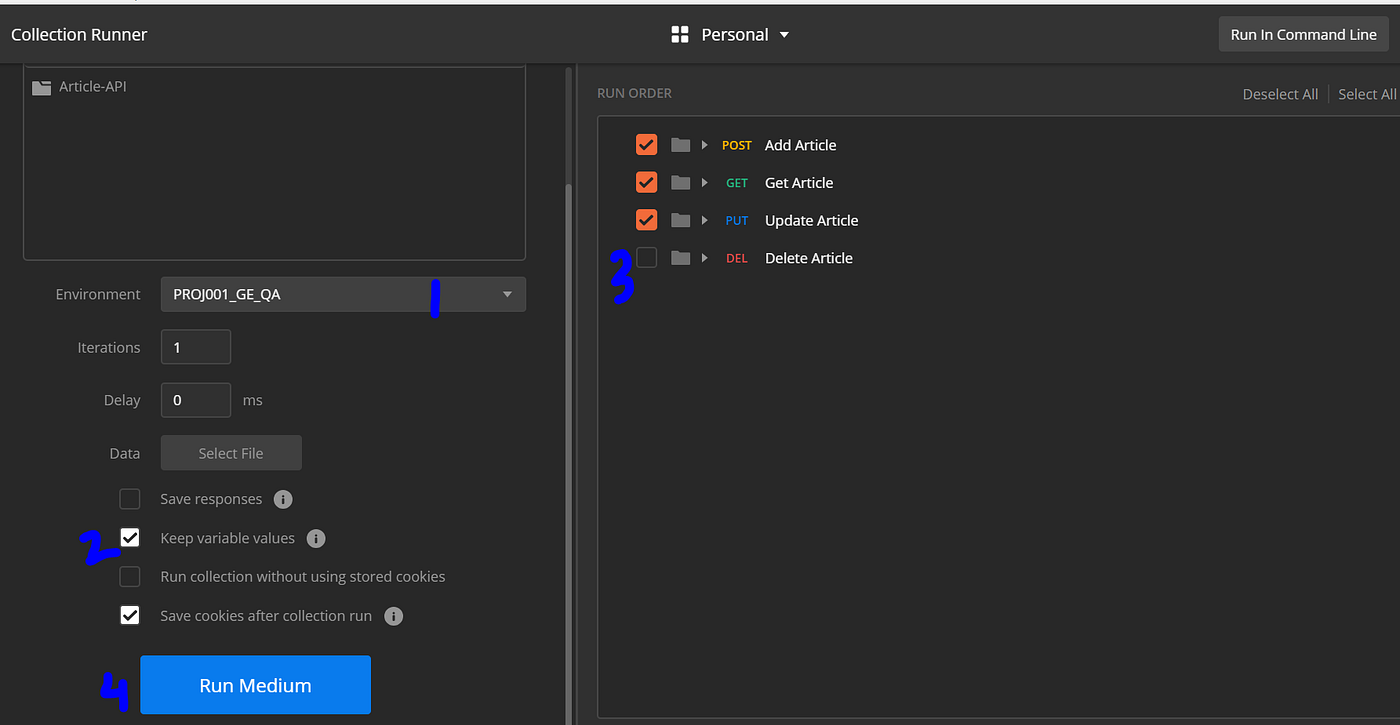This screenshot has width=1400, height=725.
Task: Enable the Delete Article checkbox
Action: pyautogui.click(x=646, y=257)
